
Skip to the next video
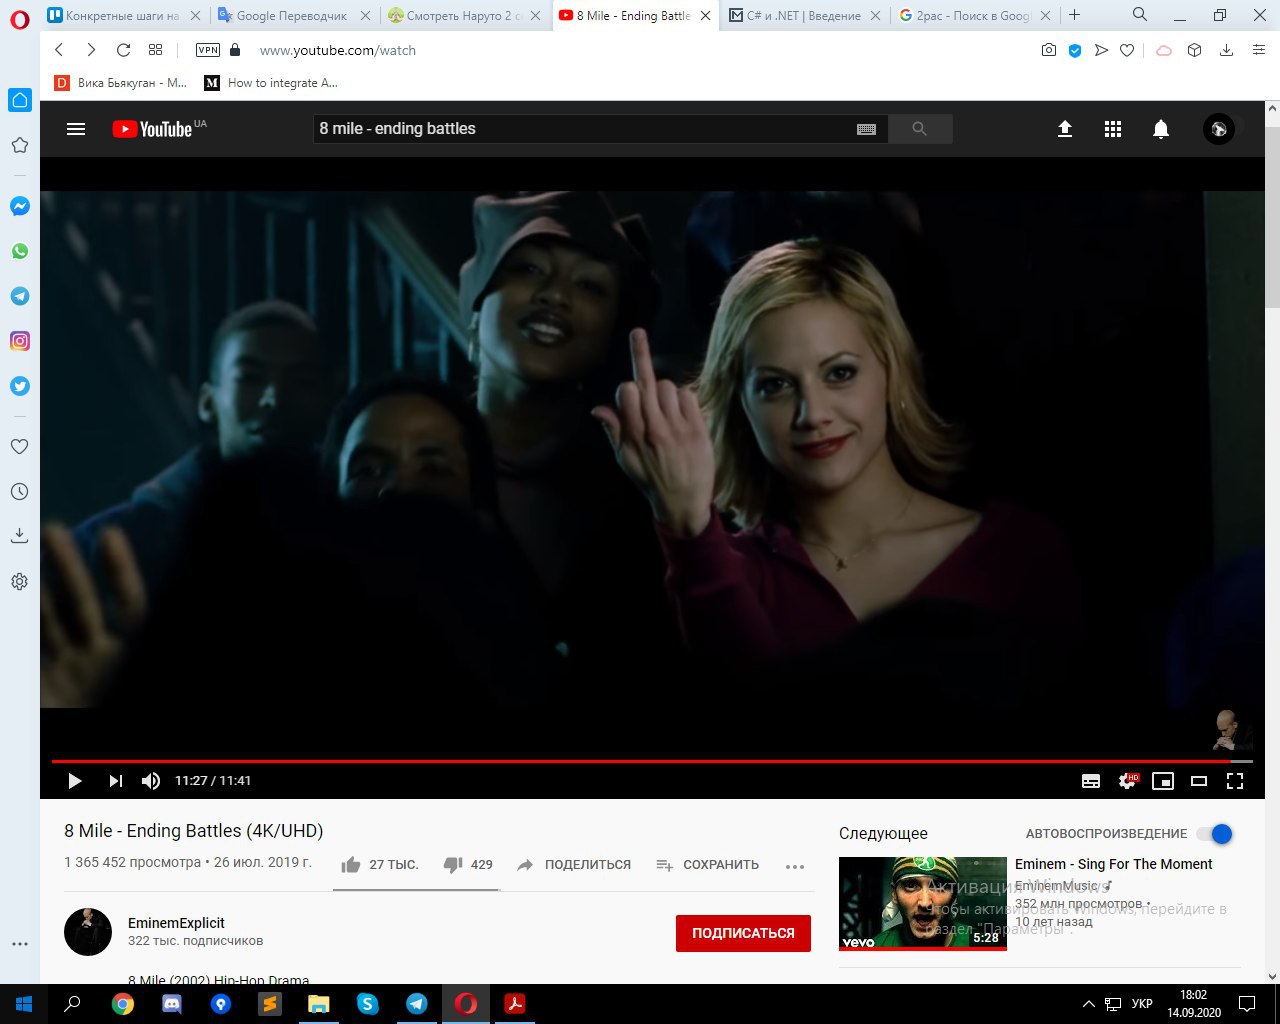(116, 781)
